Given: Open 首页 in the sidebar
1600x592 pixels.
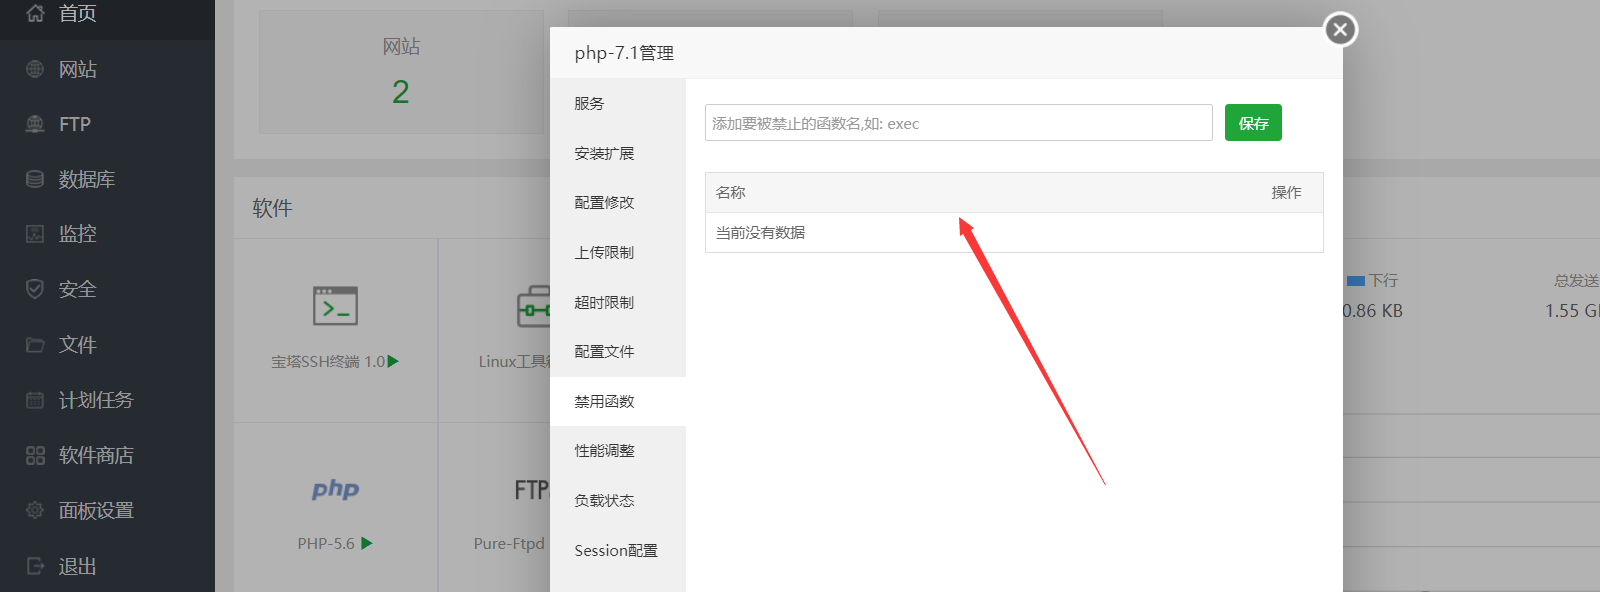Looking at the screenshot, I should 77,13.
